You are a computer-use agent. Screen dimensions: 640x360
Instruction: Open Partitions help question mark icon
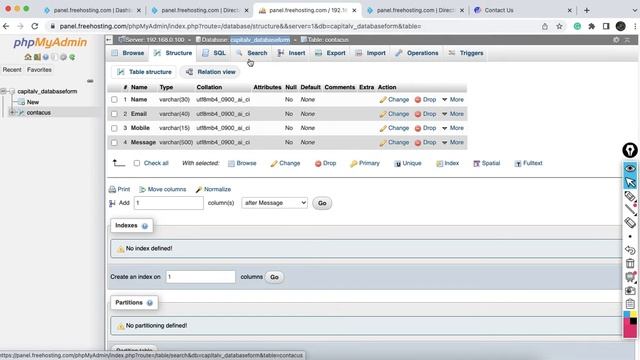pyautogui.click(x=150, y=303)
